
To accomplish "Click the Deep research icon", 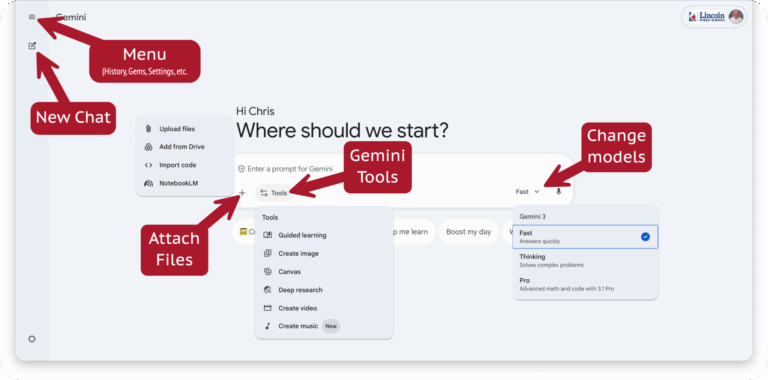I will (x=267, y=290).
